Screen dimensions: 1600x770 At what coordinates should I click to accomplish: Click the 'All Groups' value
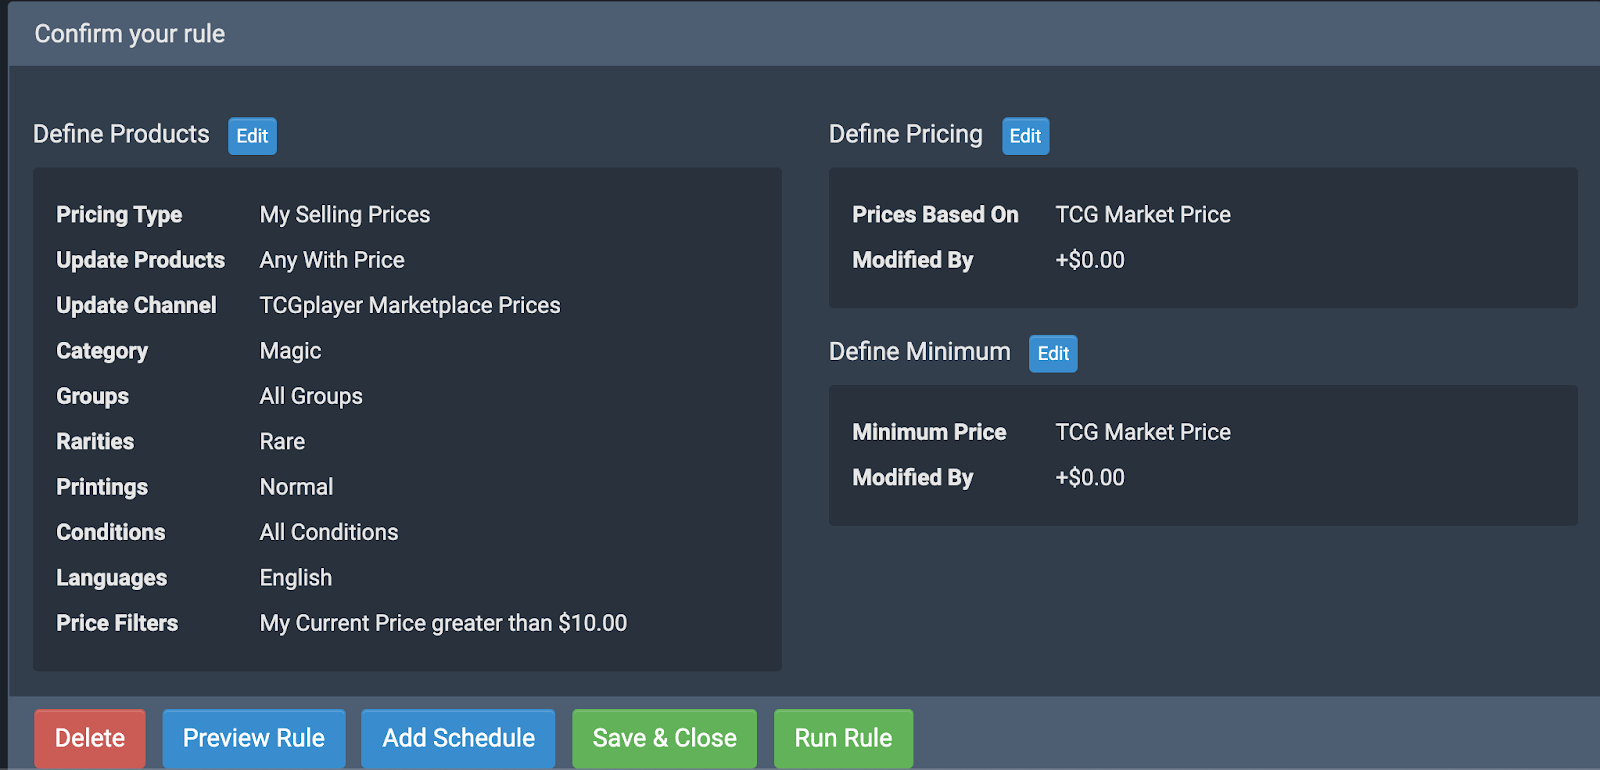click(311, 397)
